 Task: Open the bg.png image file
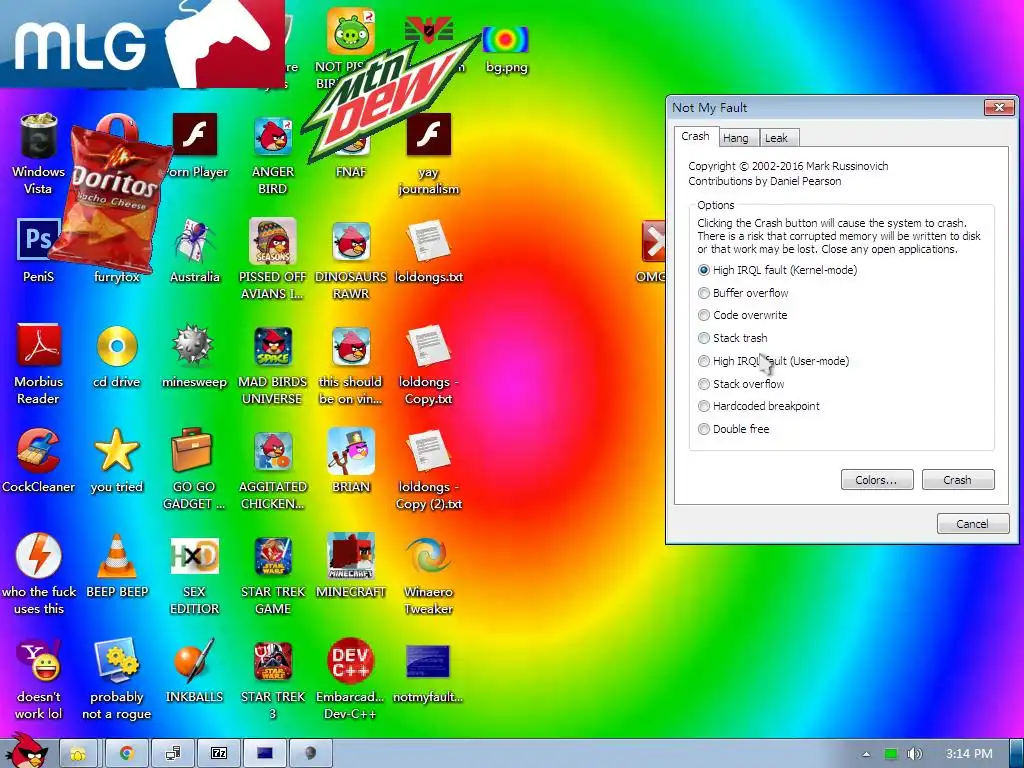pyautogui.click(x=505, y=39)
